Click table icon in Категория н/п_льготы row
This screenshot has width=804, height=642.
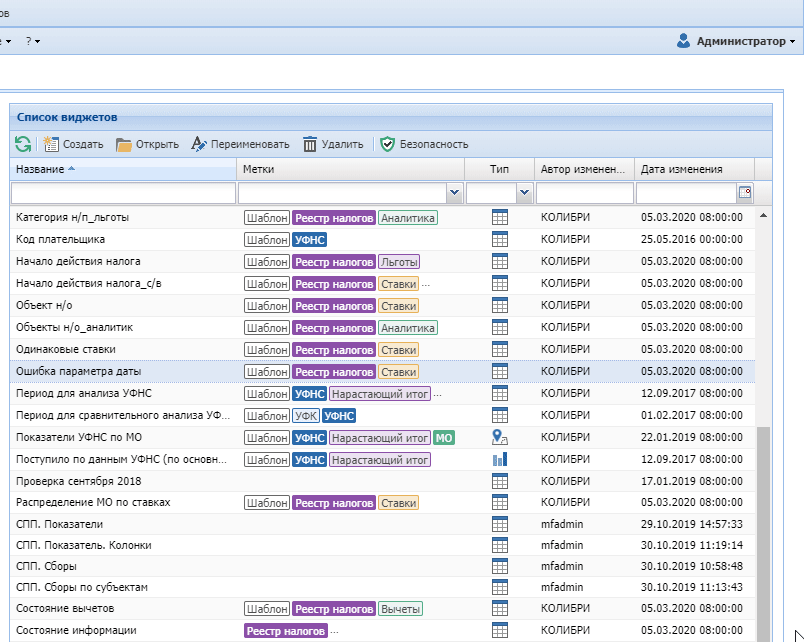point(499,217)
